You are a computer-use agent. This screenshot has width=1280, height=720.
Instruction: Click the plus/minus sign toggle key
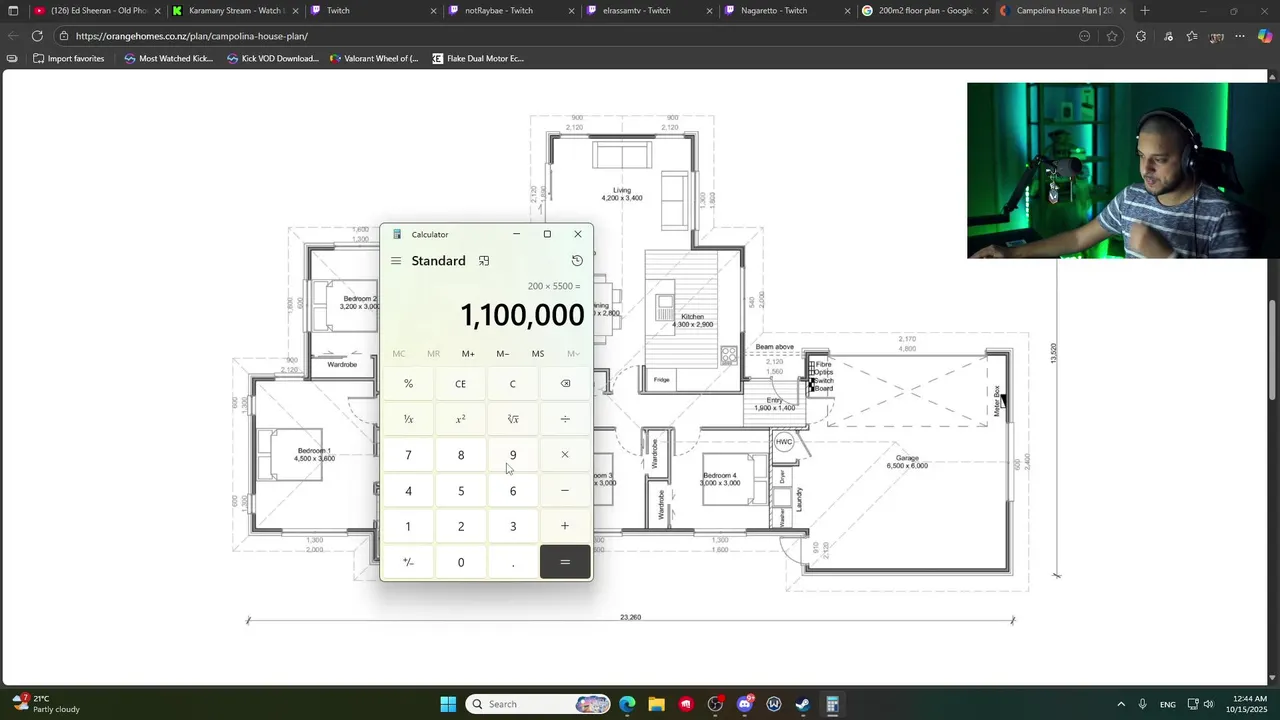tap(408, 562)
